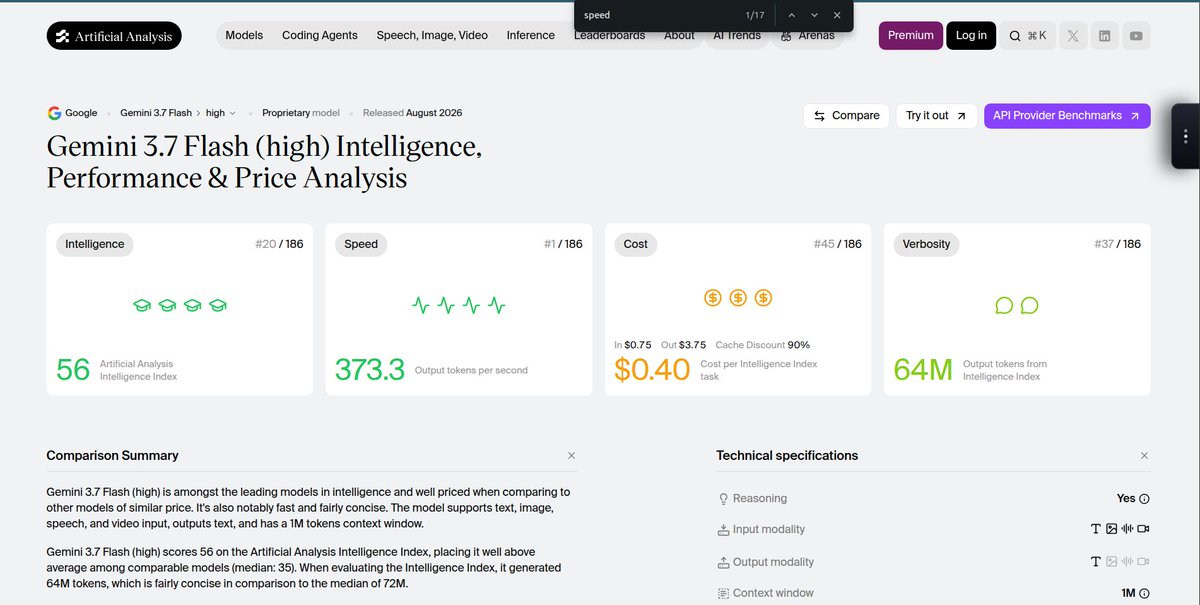
Task: Click the Premium button
Action: (911, 36)
